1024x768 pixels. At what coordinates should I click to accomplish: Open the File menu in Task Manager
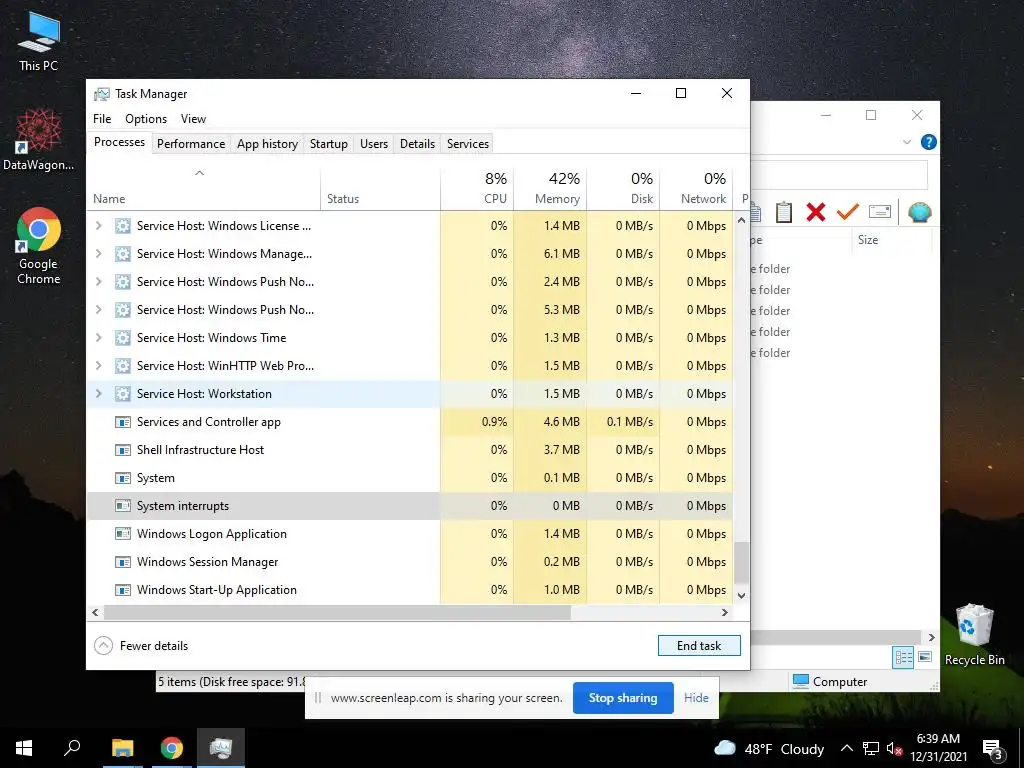click(102, 119)
